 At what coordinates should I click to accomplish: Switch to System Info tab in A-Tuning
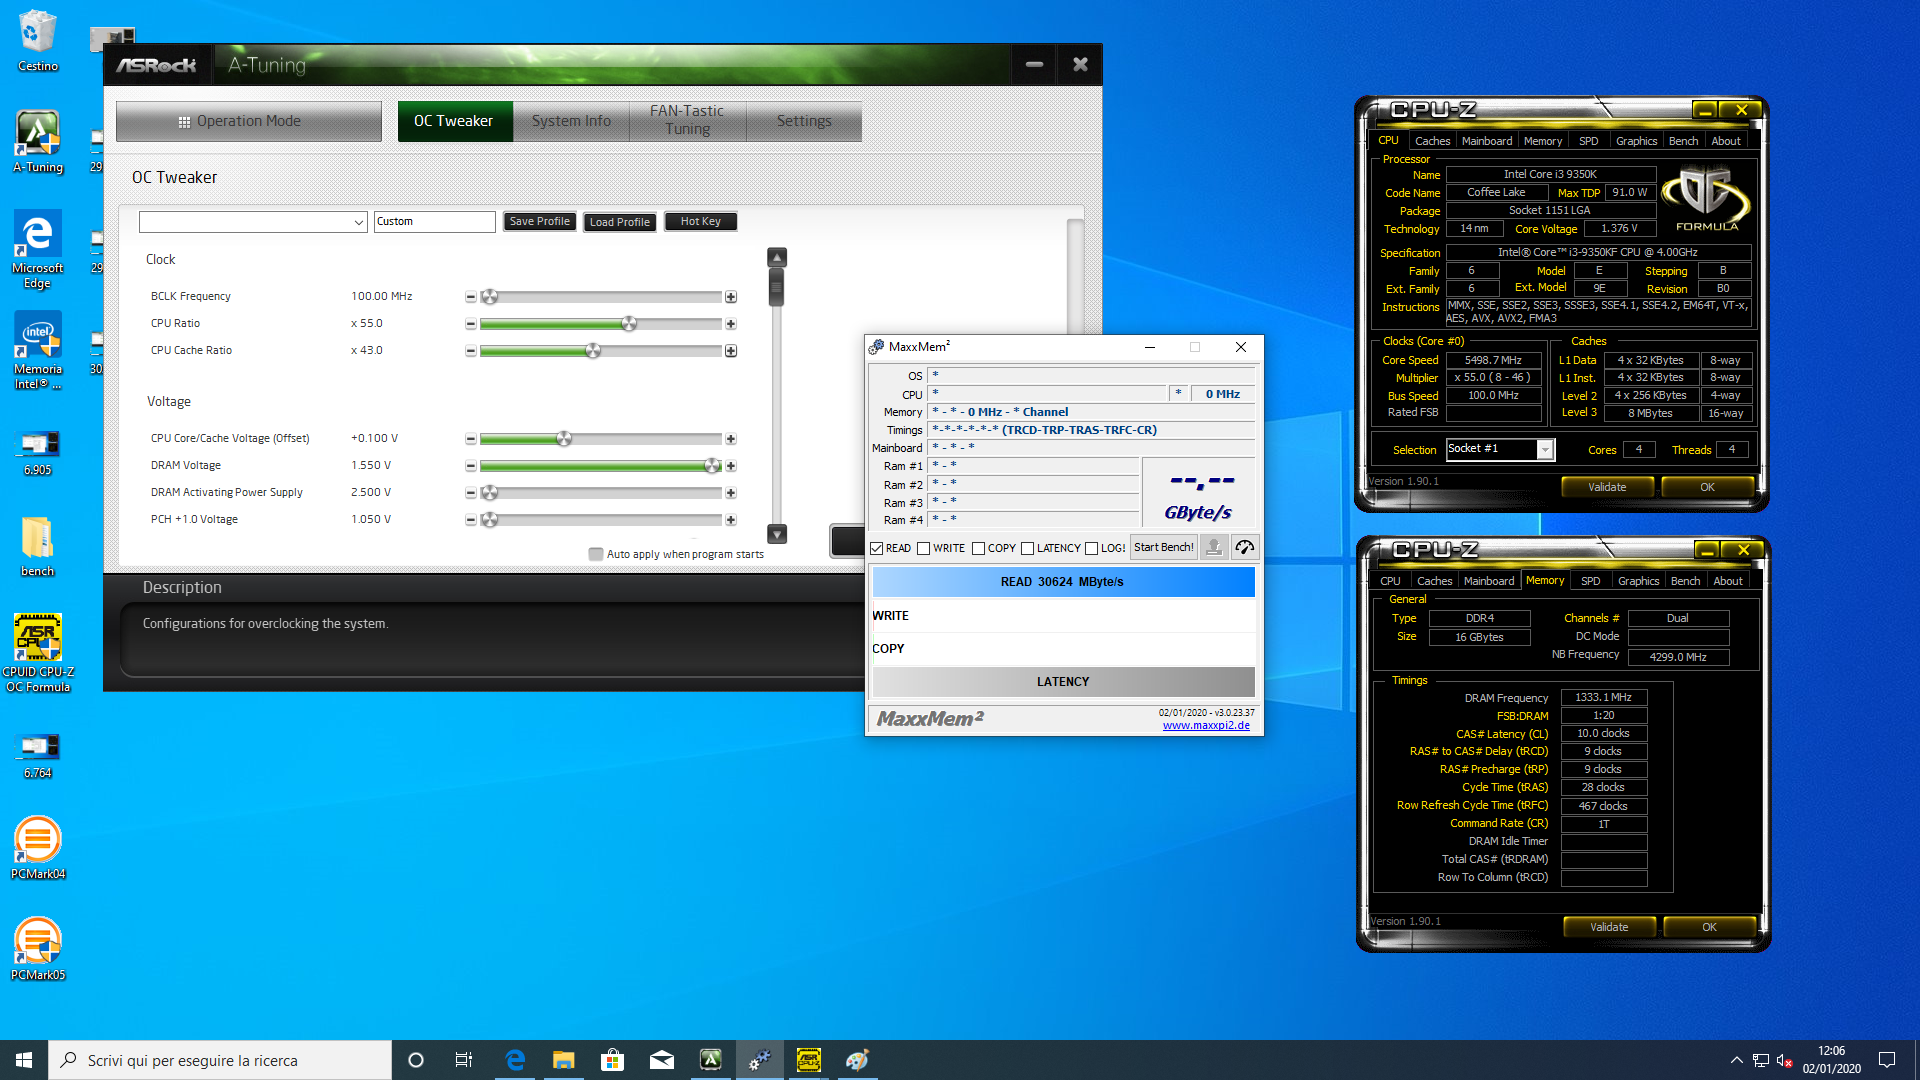point(571,121)
